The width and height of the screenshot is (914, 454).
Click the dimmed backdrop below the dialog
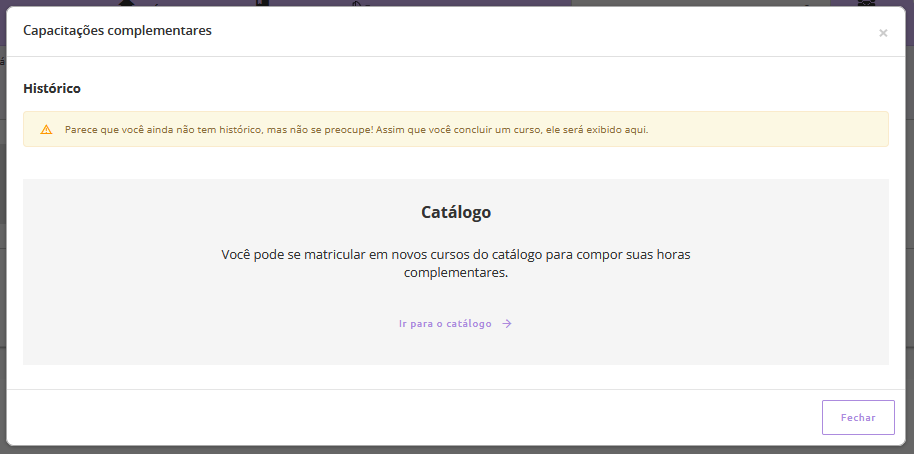pos(450,450)
